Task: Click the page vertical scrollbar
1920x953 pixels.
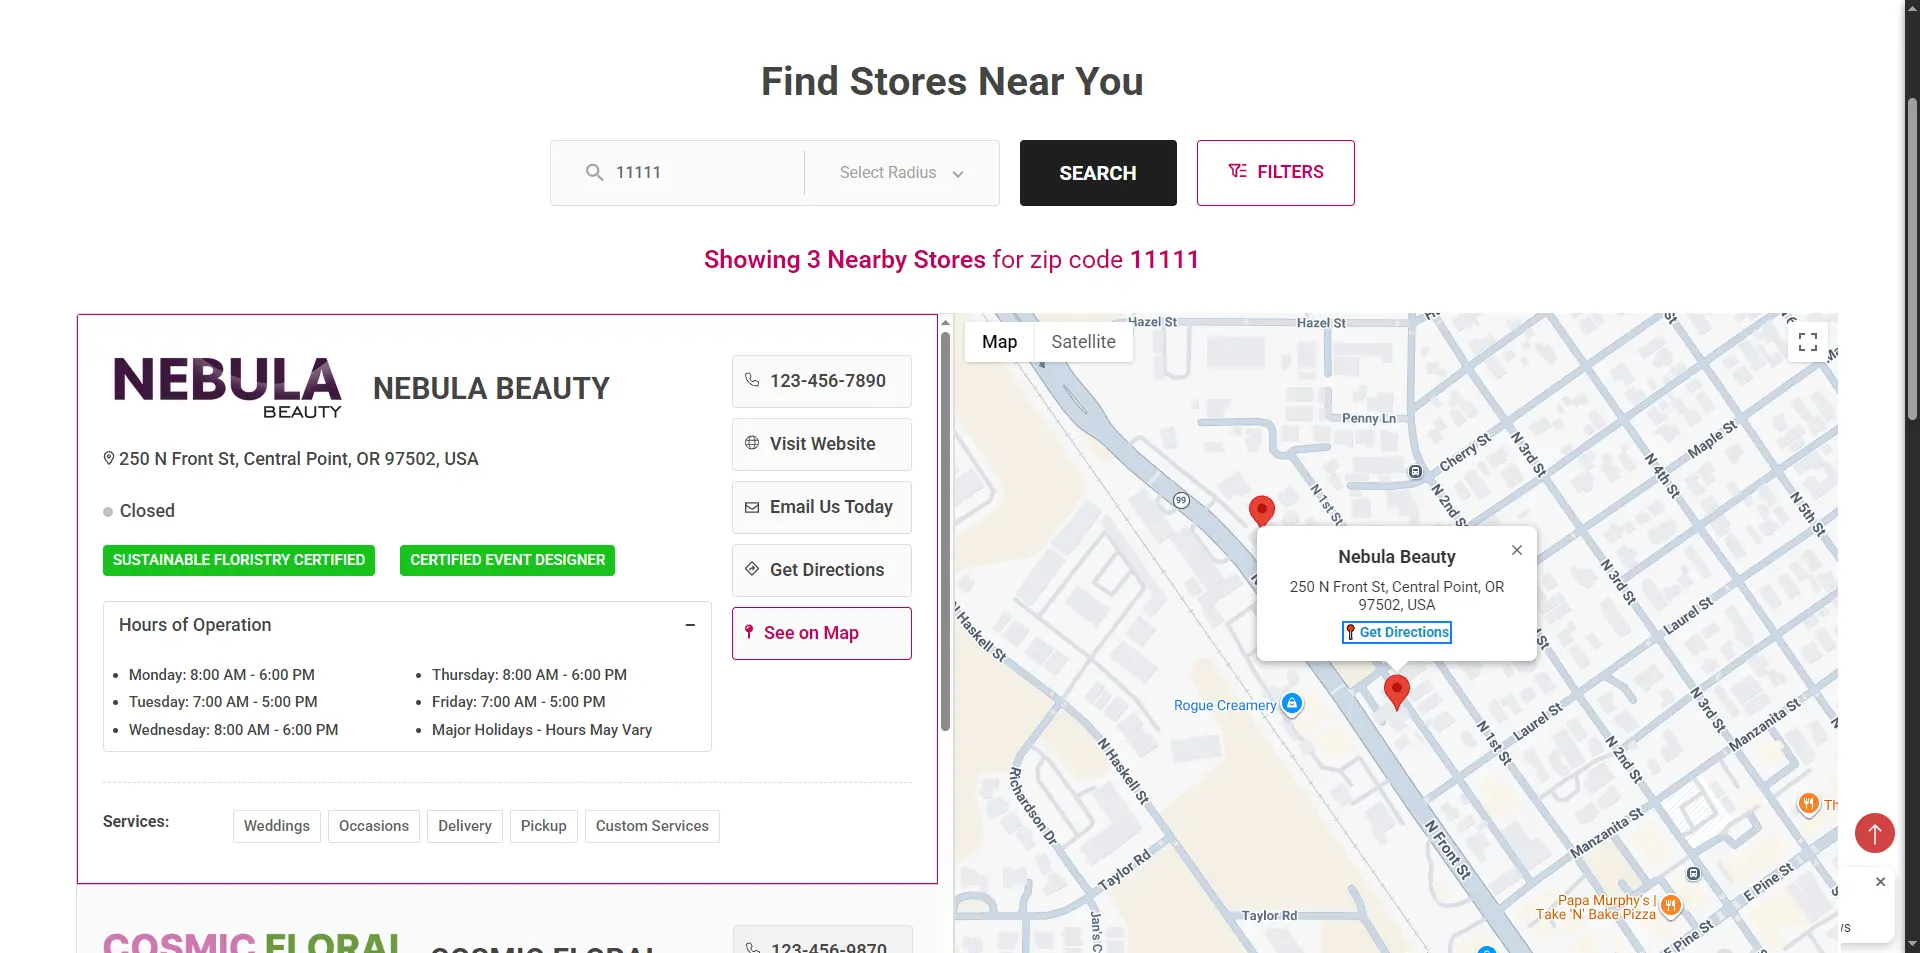Action: (x=1912, y=260)
